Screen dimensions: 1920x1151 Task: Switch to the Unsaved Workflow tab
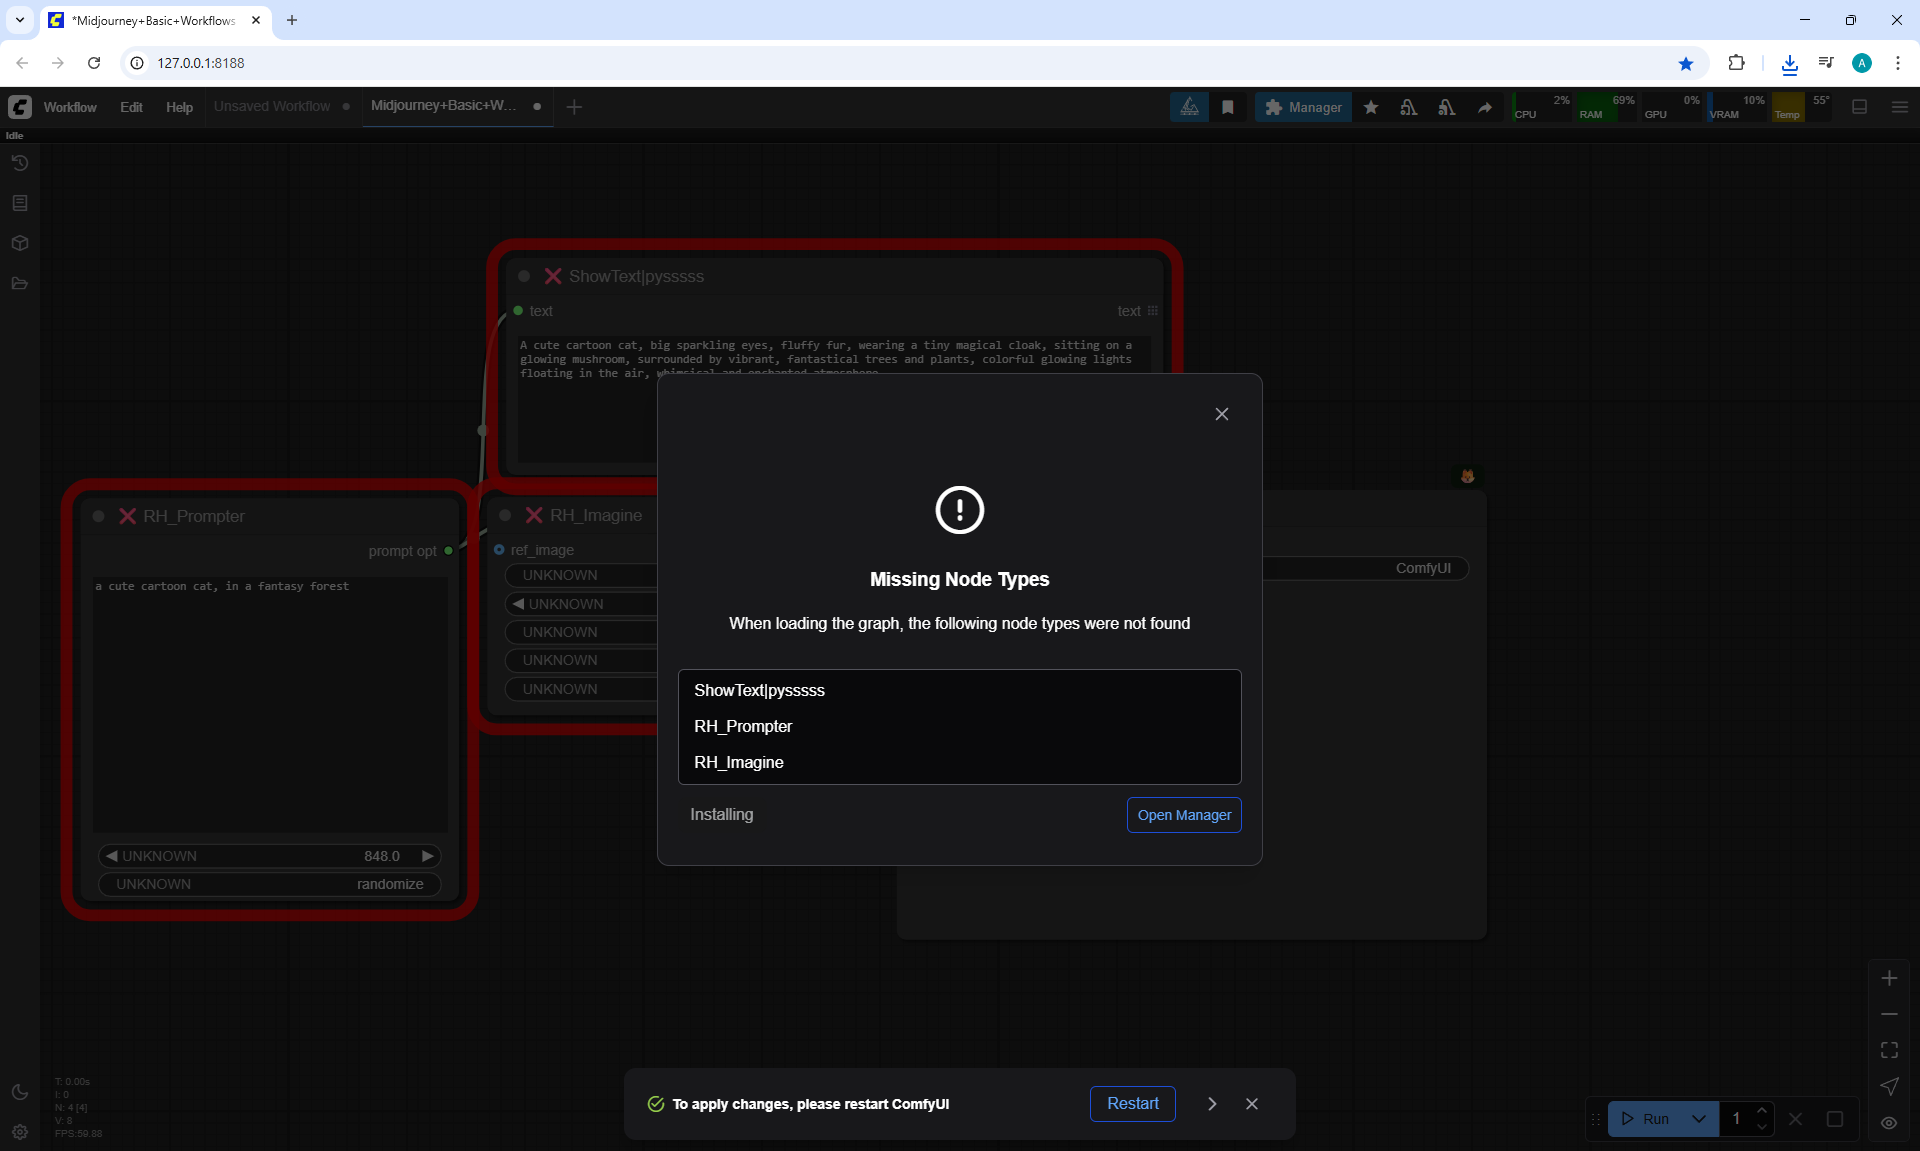click(272, 106)
